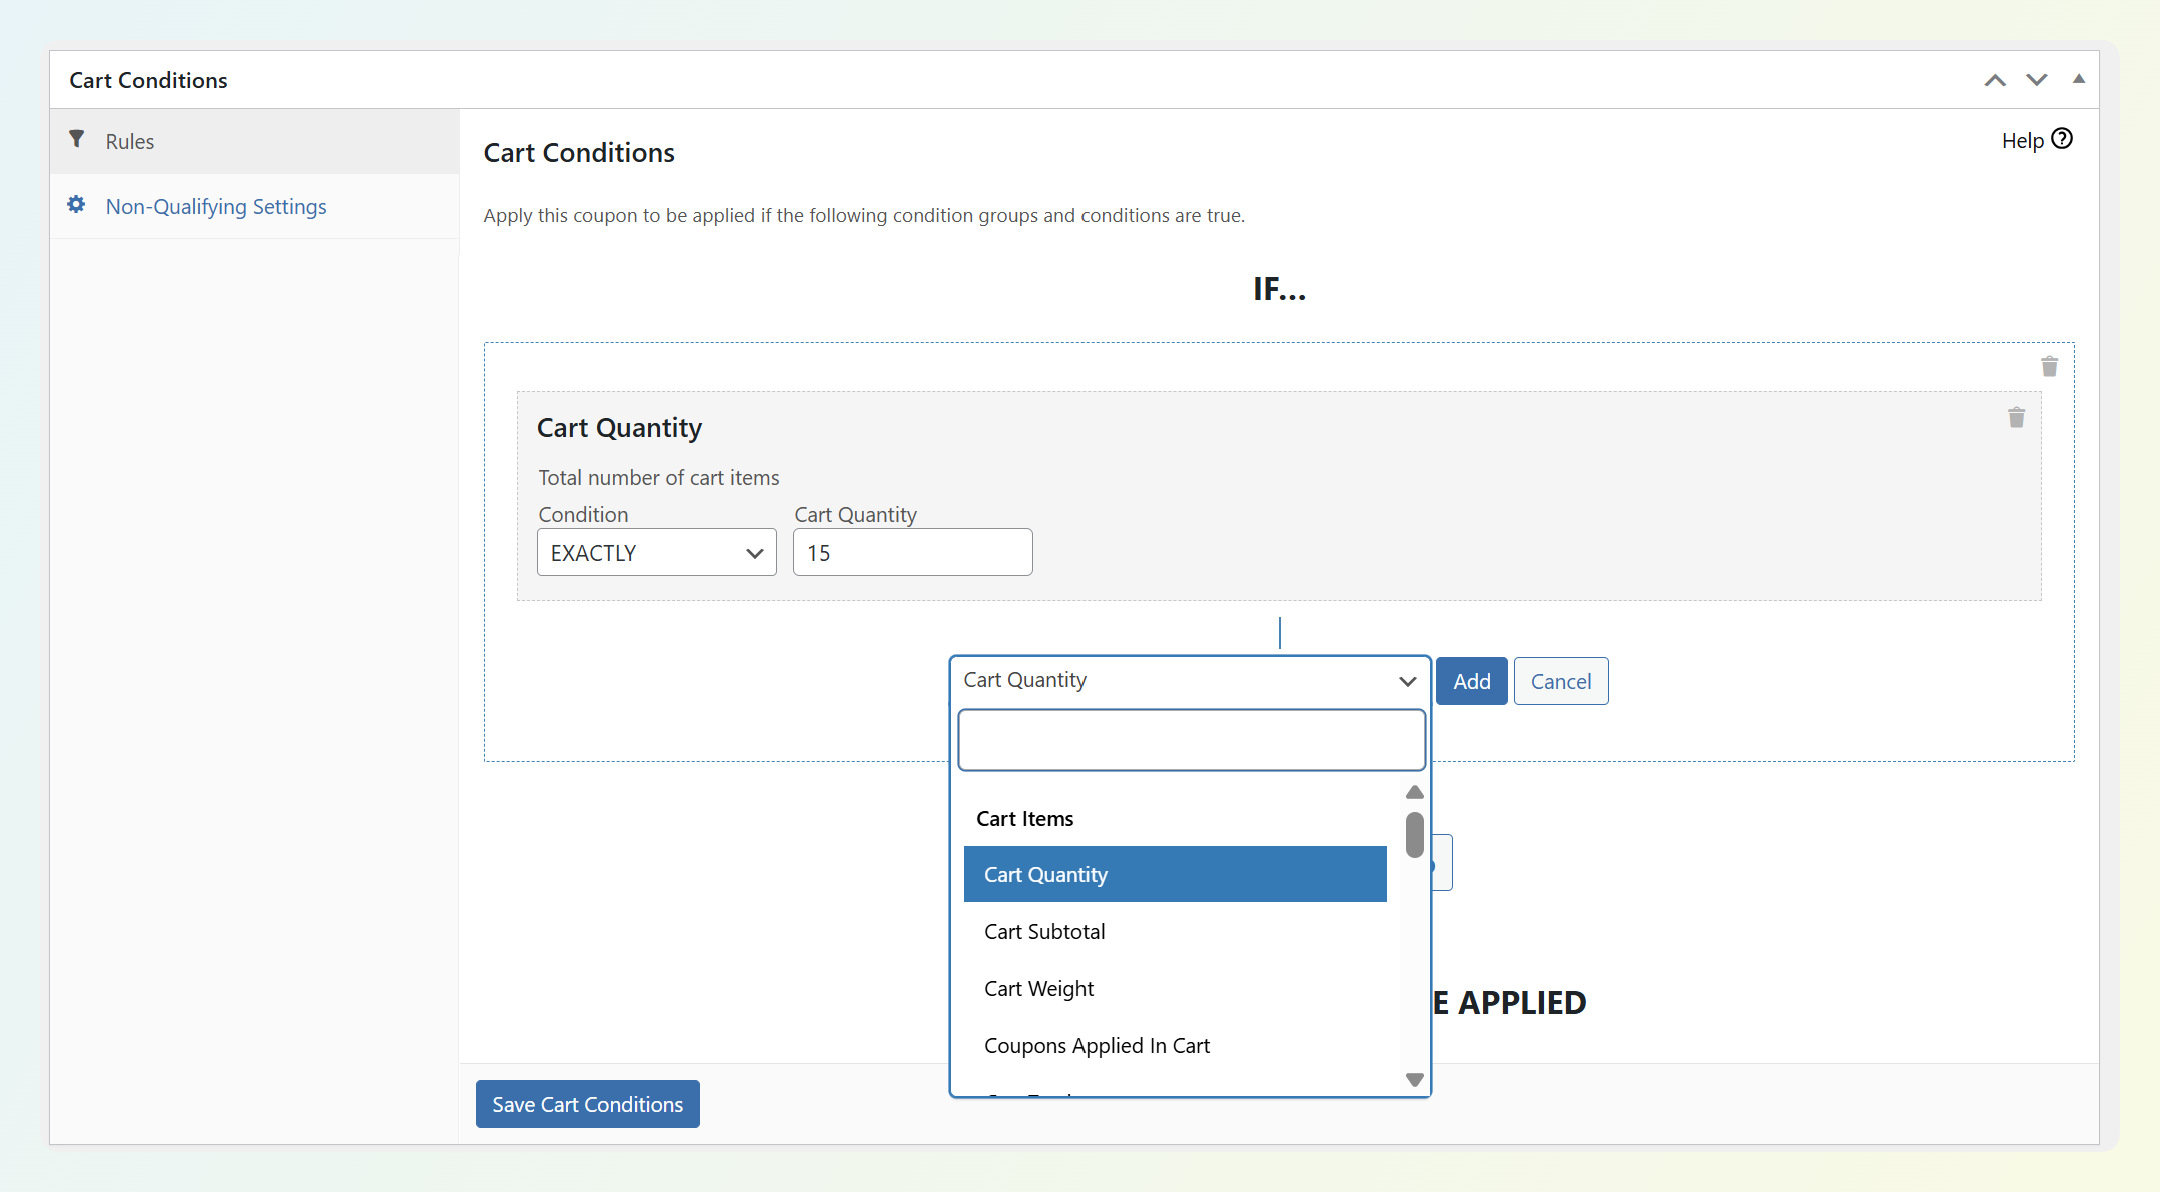Focus the Cart Quantity number input field
Image resolution: width=2160 pixels, height=1192 pixels.
tap(912, 553)
